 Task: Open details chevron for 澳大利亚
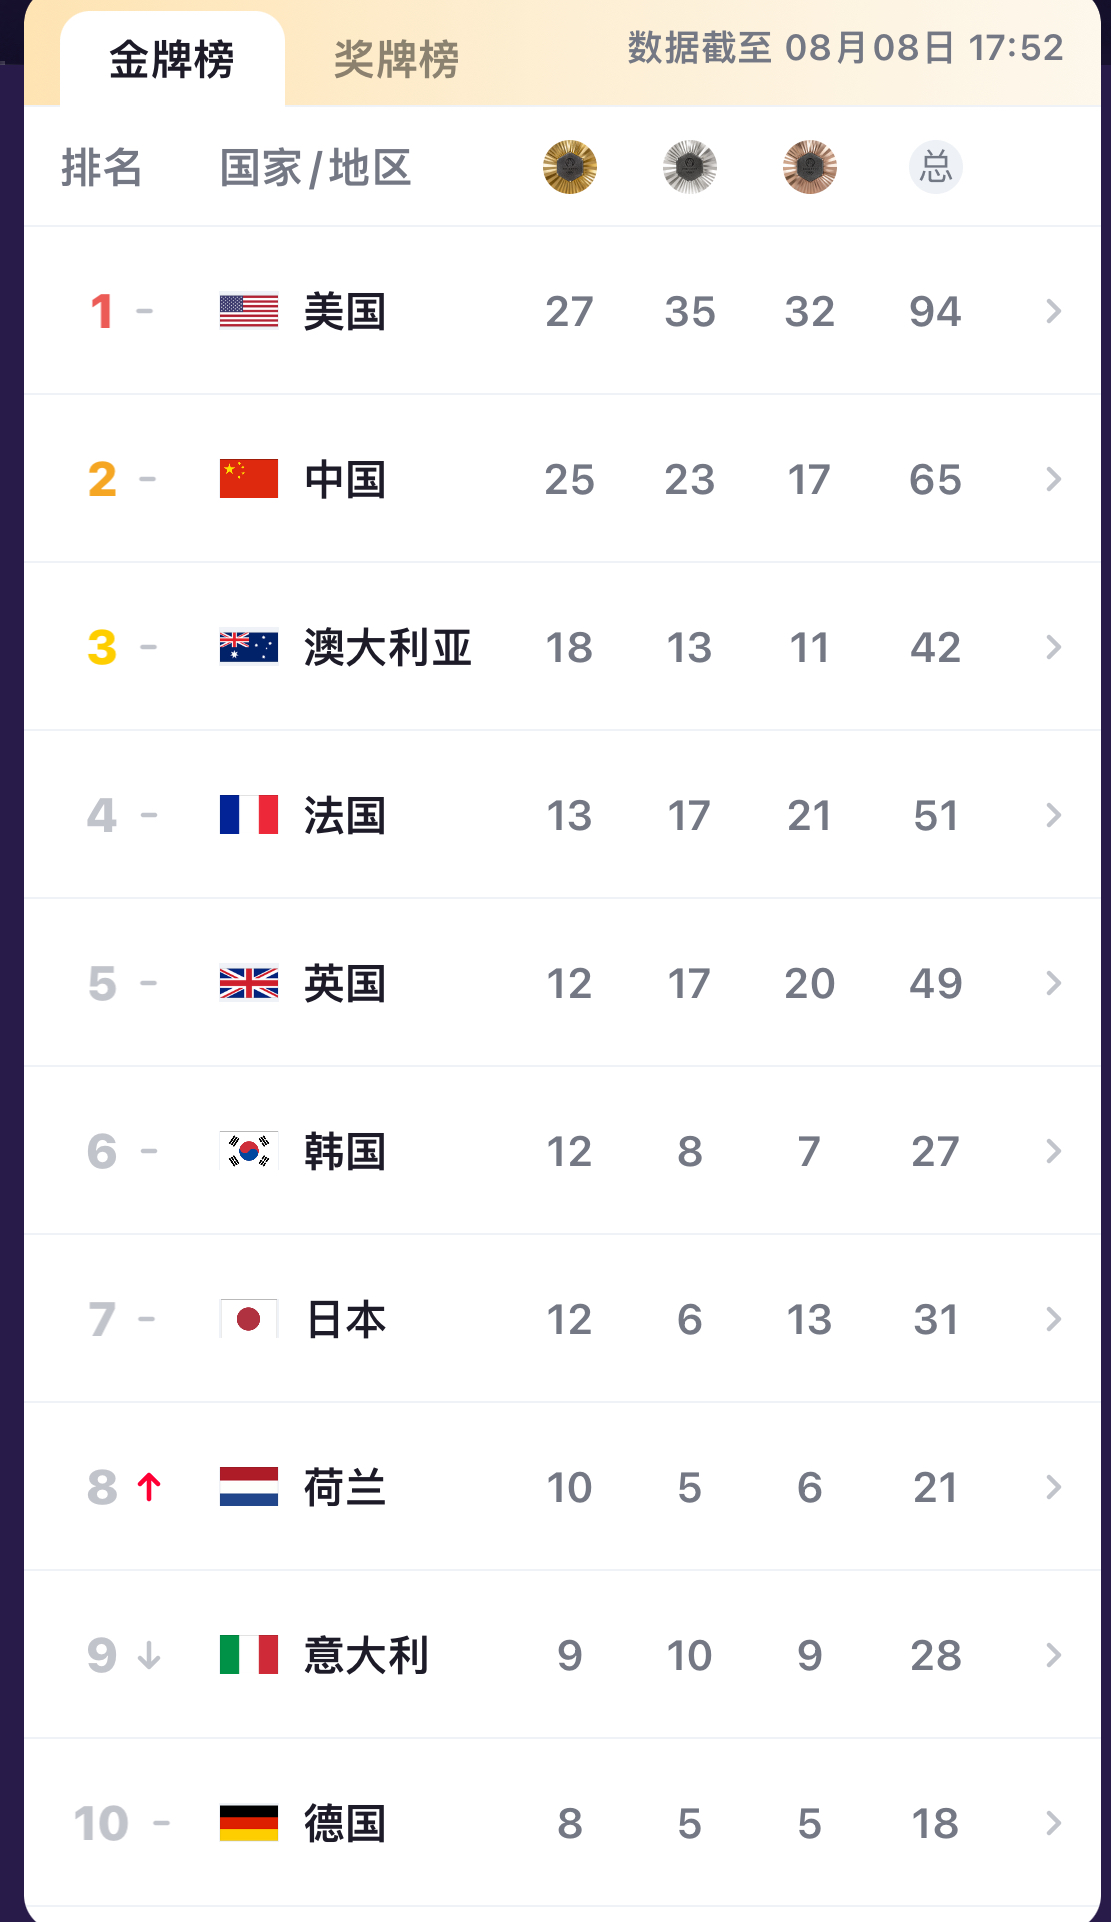click(x=1053, y=647)
